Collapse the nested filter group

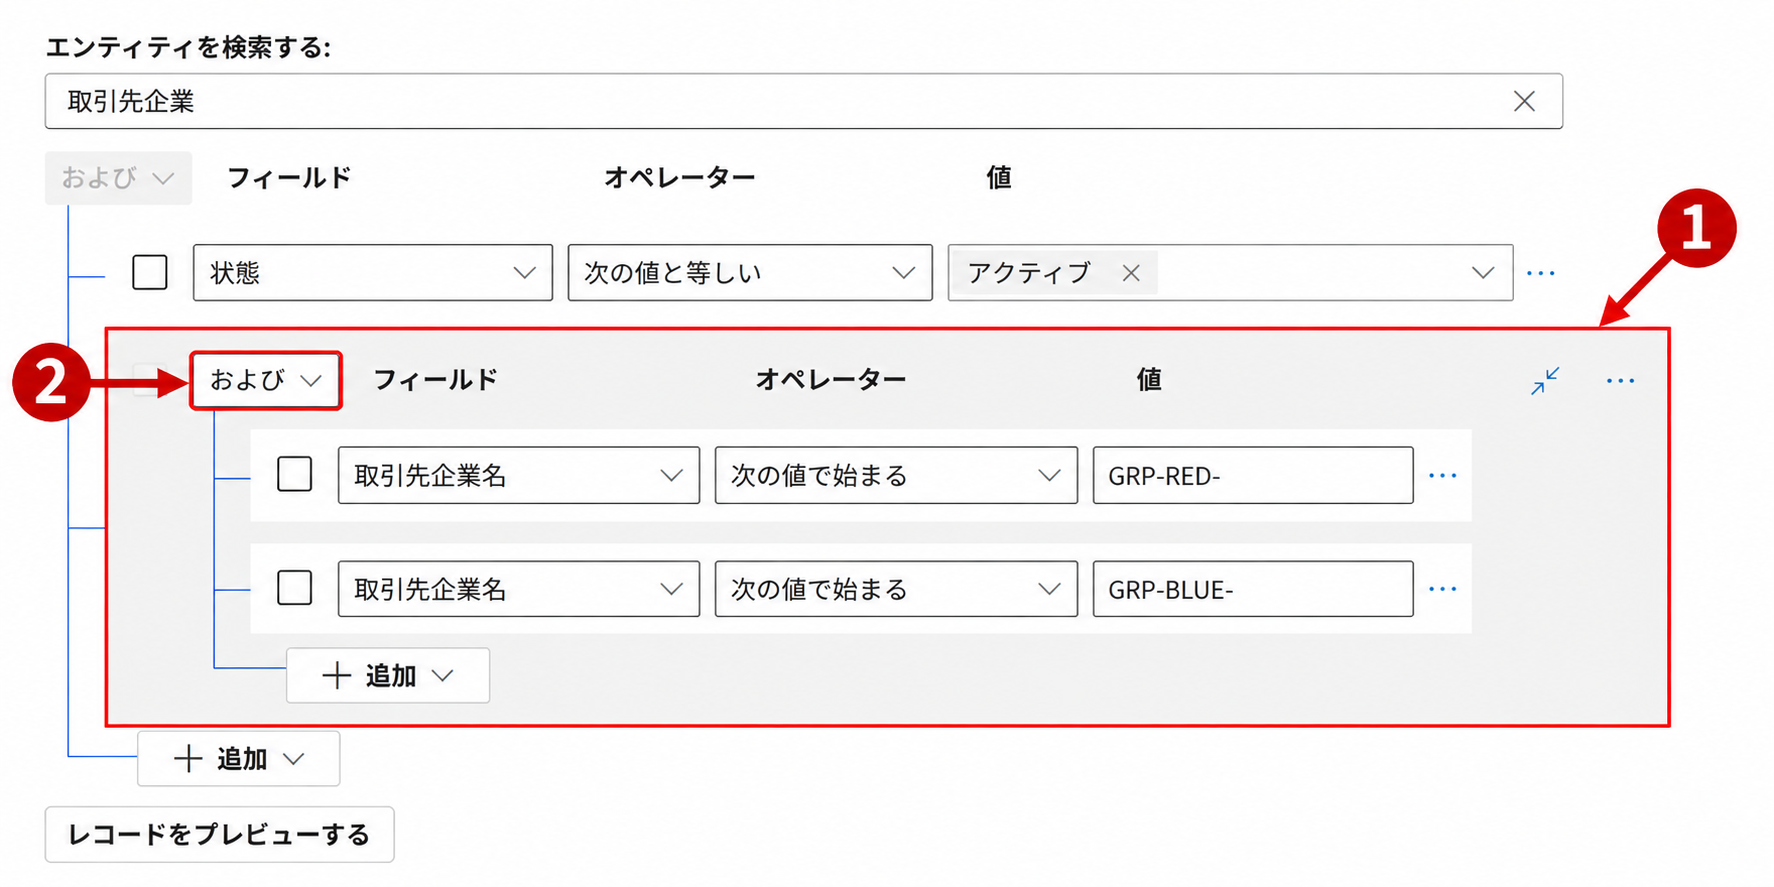pyautogui.click(x=1545, y=381)
